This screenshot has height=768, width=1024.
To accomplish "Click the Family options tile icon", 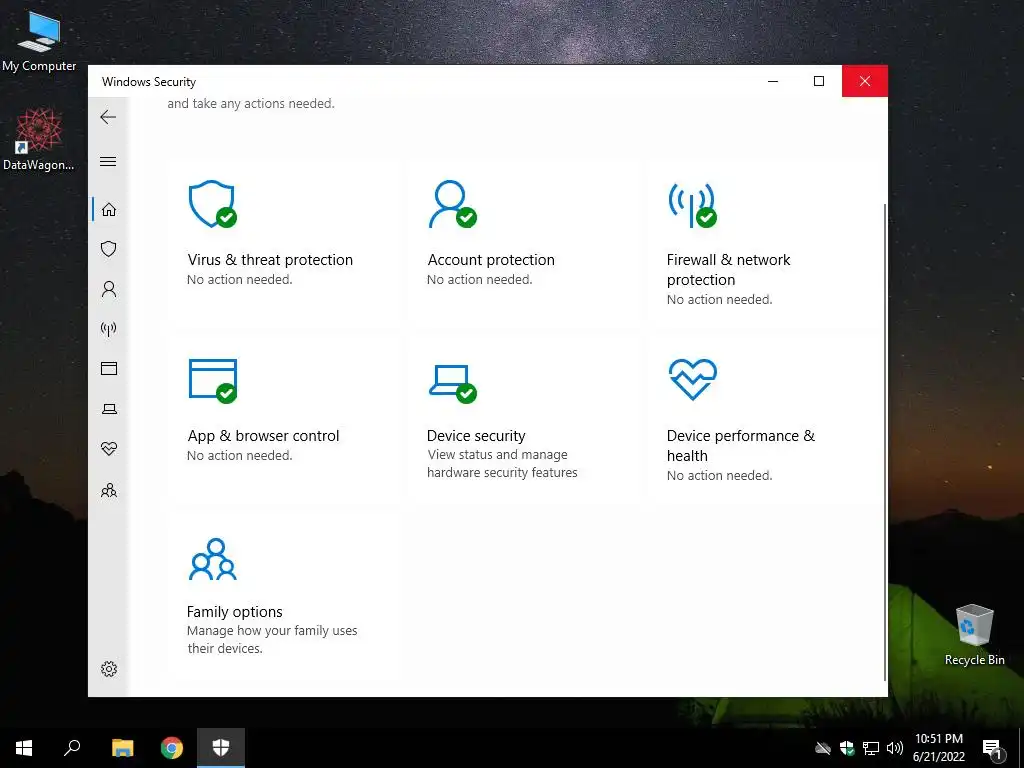I will point(212,559).
